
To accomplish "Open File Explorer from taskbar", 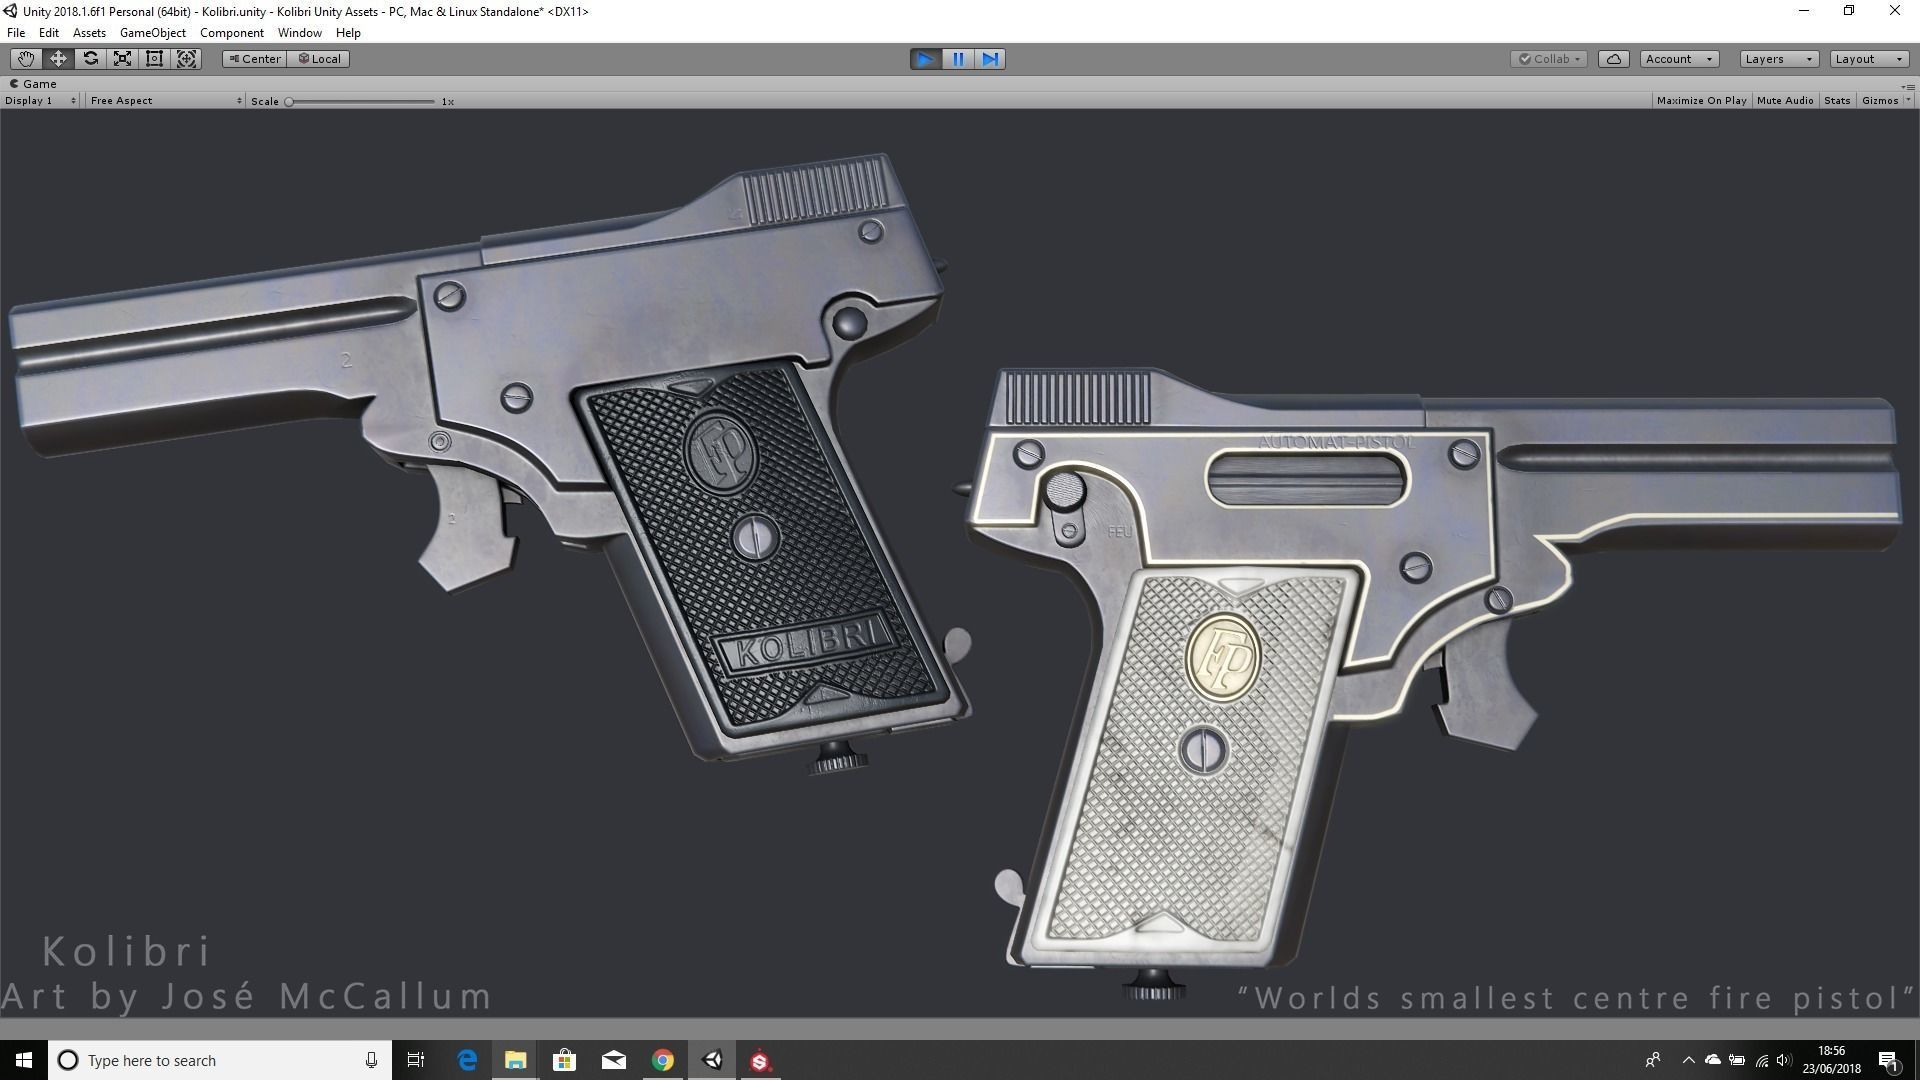I will pos(515,1060).
